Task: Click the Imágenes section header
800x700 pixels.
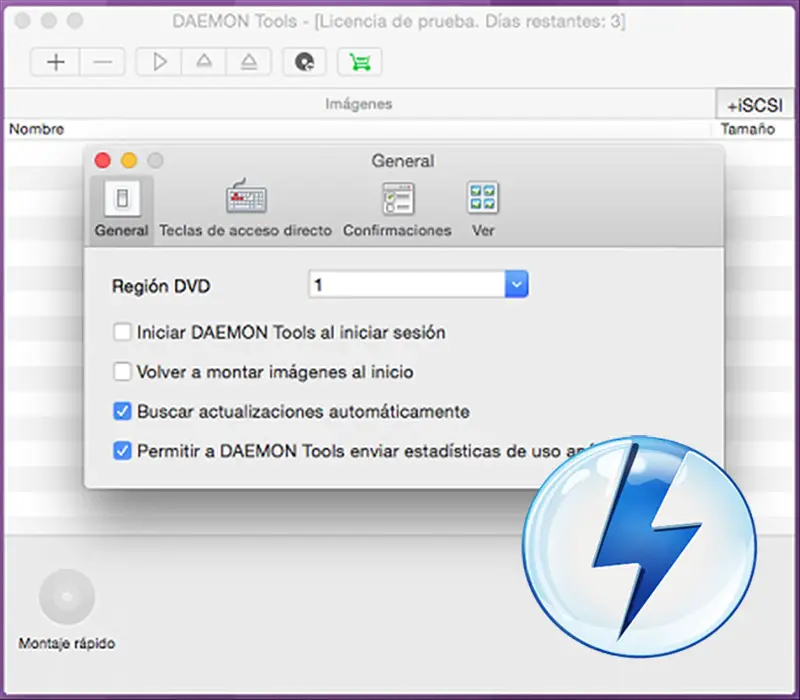Action: tap(359, 104)
